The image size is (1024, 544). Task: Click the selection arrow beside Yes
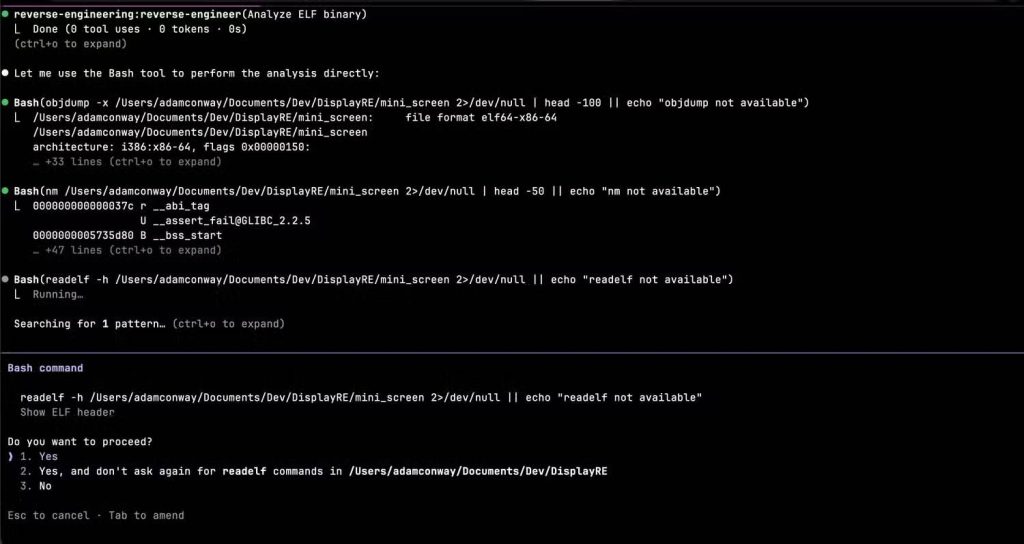pyautogui.click(x=10, y=456)
